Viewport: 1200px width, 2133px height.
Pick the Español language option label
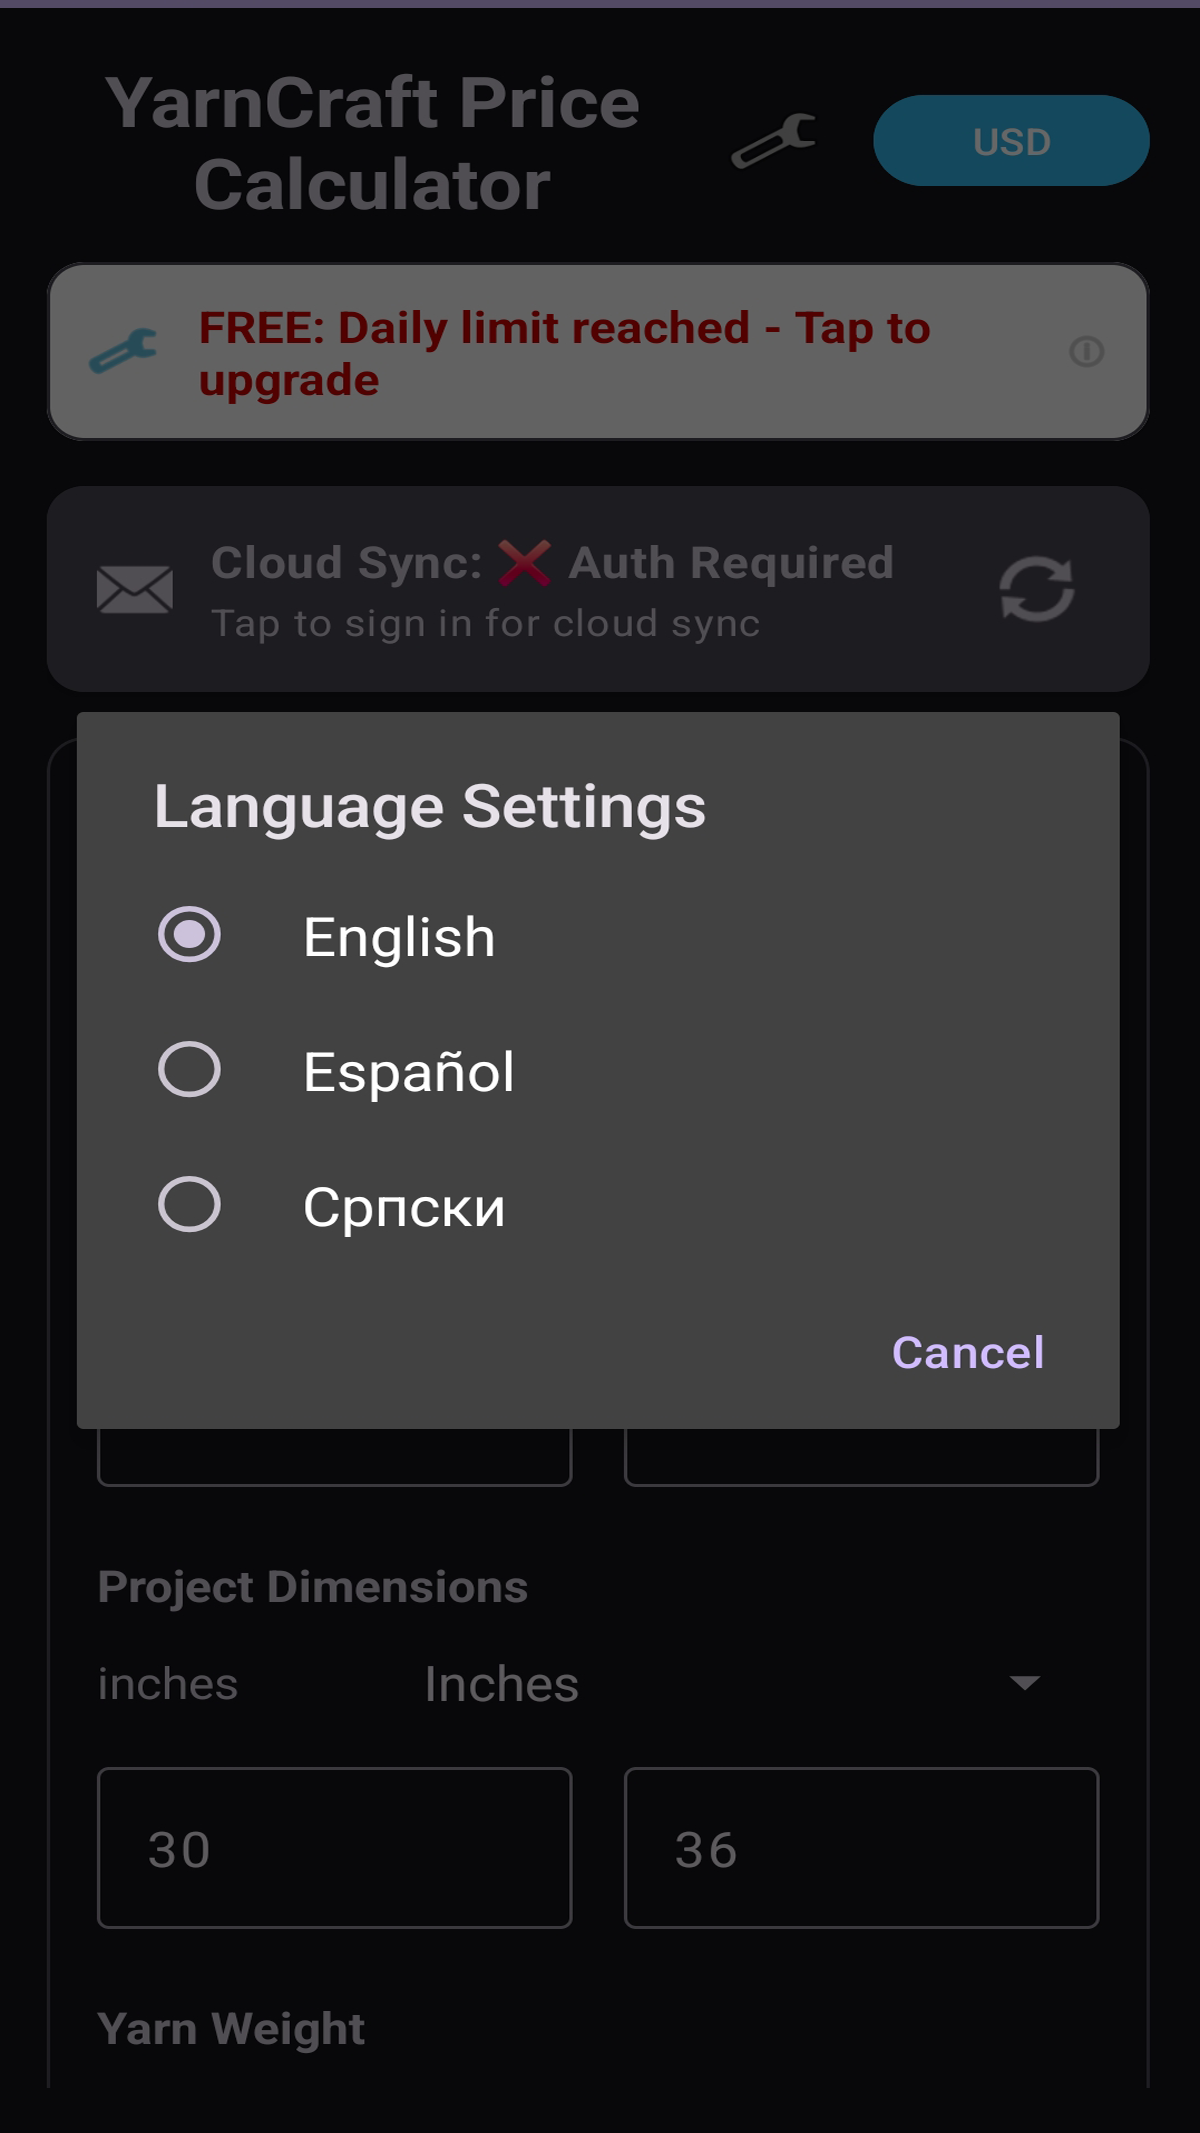coord(408,1072)
